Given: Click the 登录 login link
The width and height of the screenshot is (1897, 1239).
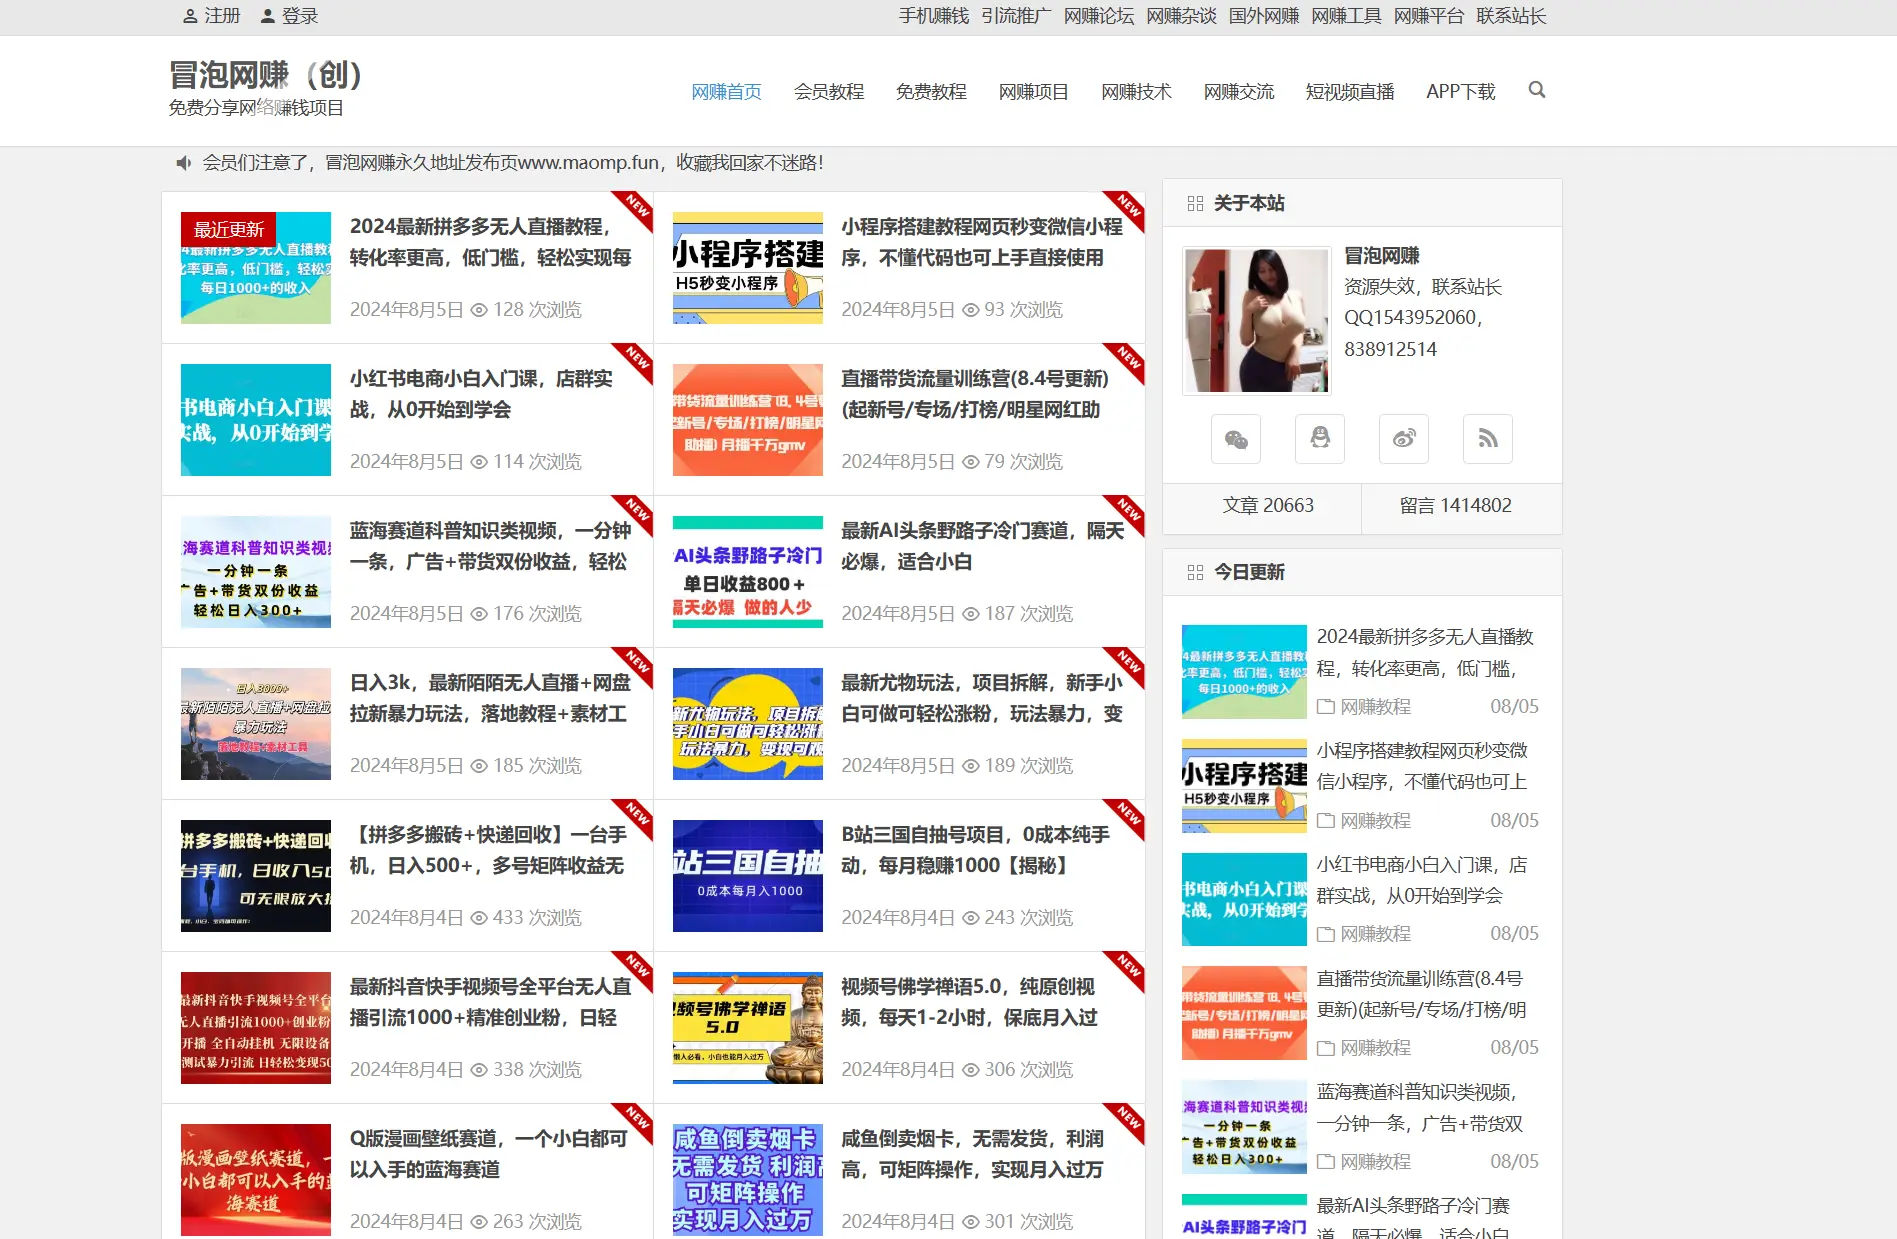Looking at the screenshot, I should [289, 16].
